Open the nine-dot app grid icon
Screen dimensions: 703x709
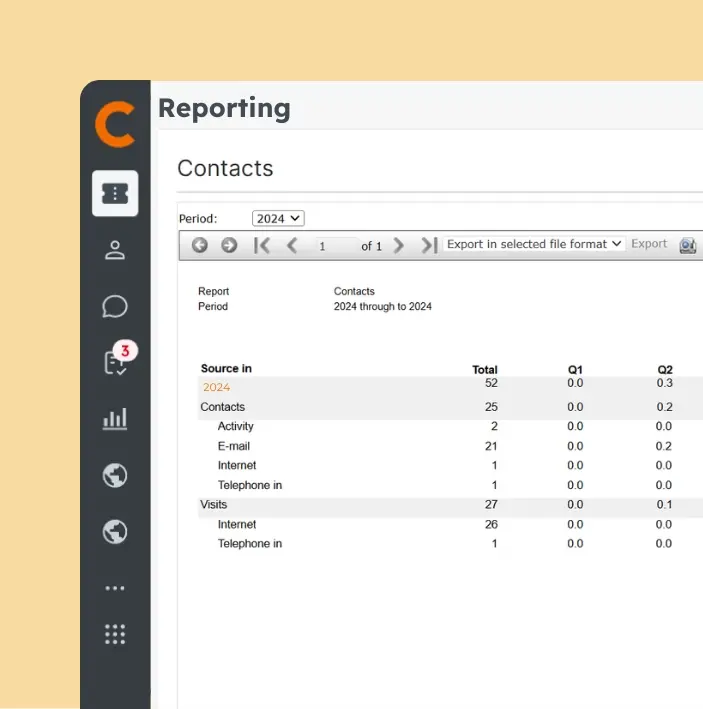[115, 634]
